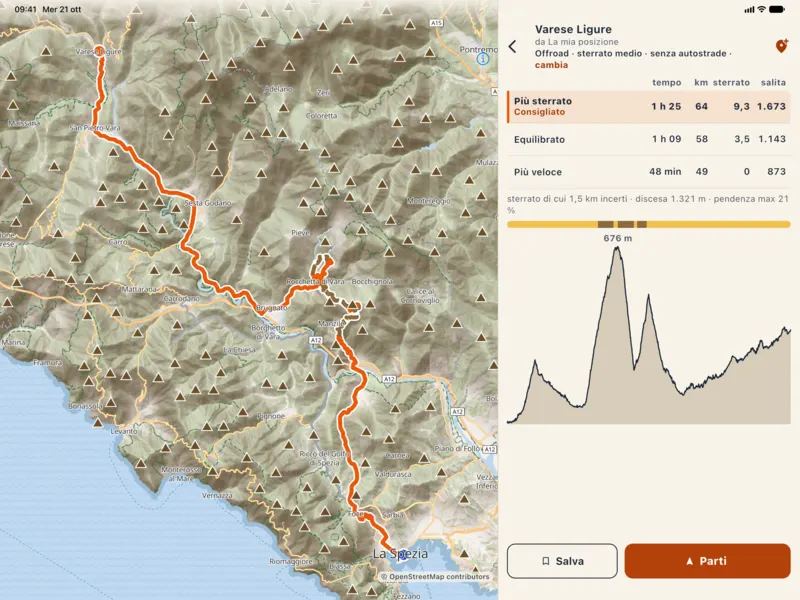The width and height of the screenshot is (800, 600).
Task: Tap the 'Brugnato' map label
Action: coord(272,308)
